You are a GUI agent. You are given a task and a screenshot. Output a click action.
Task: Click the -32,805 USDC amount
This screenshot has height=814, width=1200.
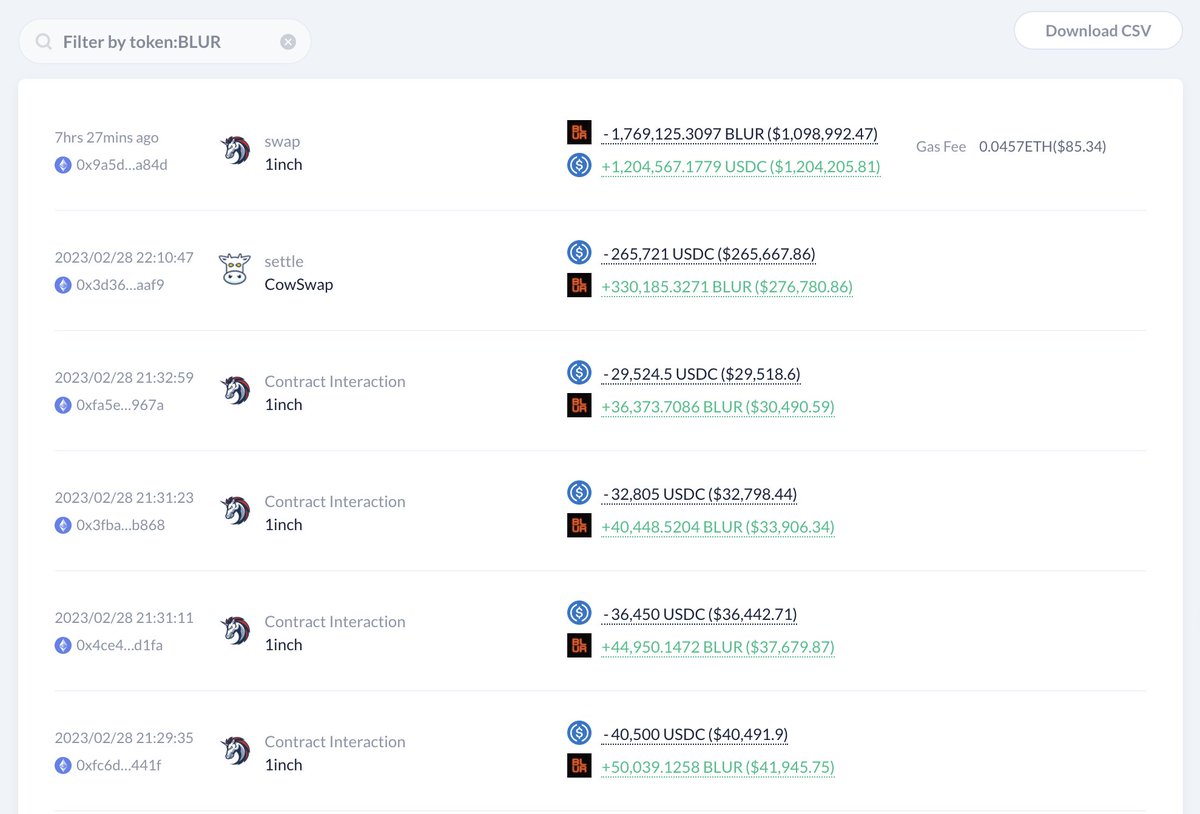[700, 494]
